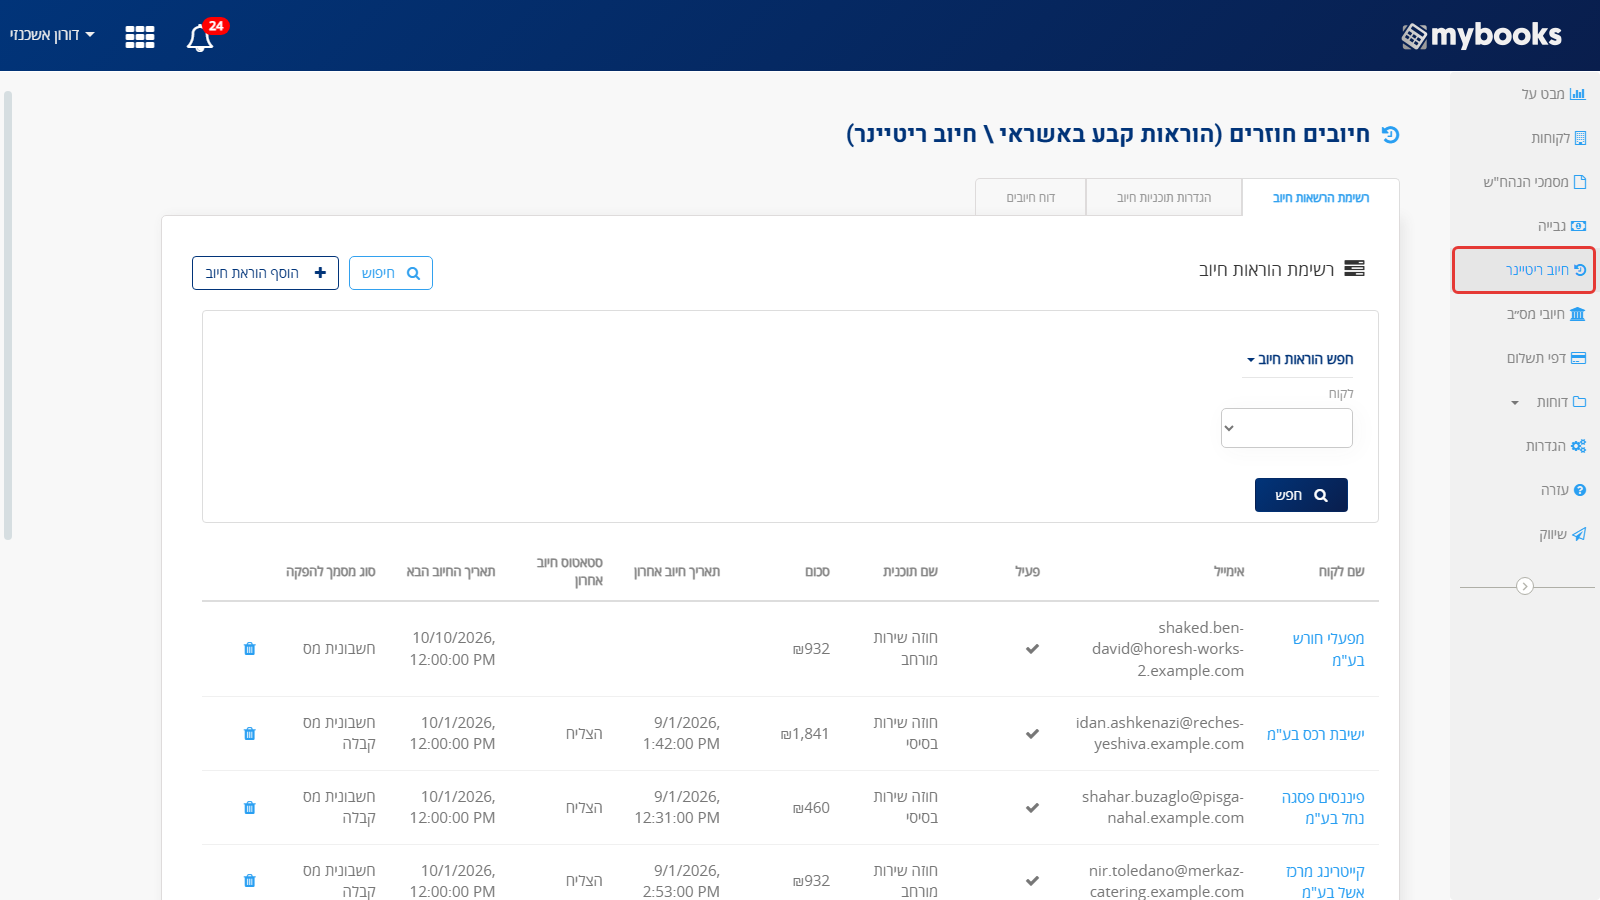Delete the פיננסים פסגת נחל charge row
Viewport: 1600px width, 900px height.
[250, 808]
